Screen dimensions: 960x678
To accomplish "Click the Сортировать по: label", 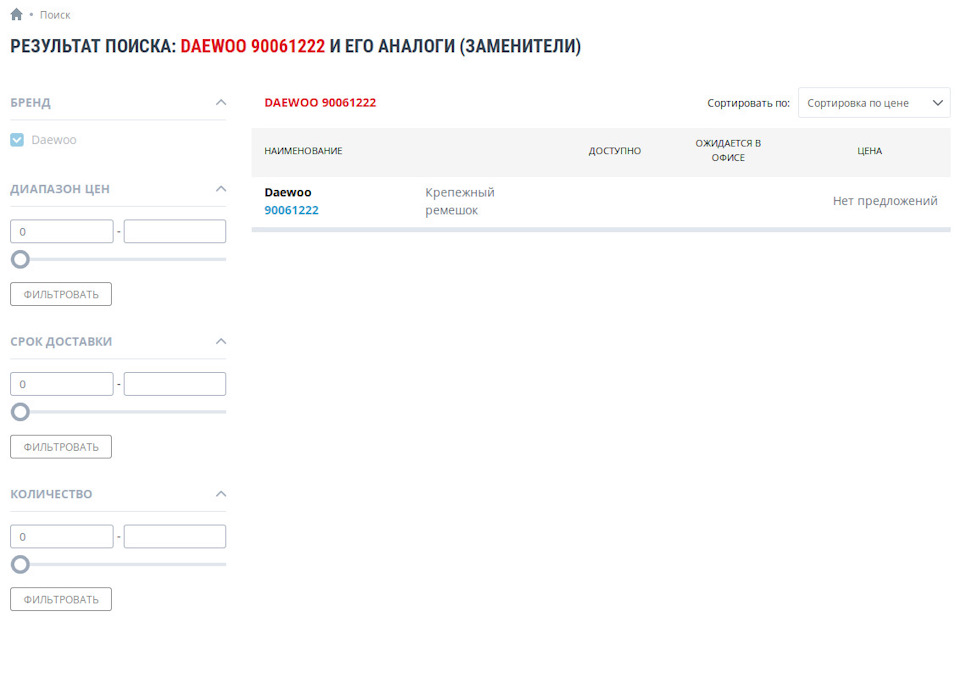I will (x=748, y=103).
